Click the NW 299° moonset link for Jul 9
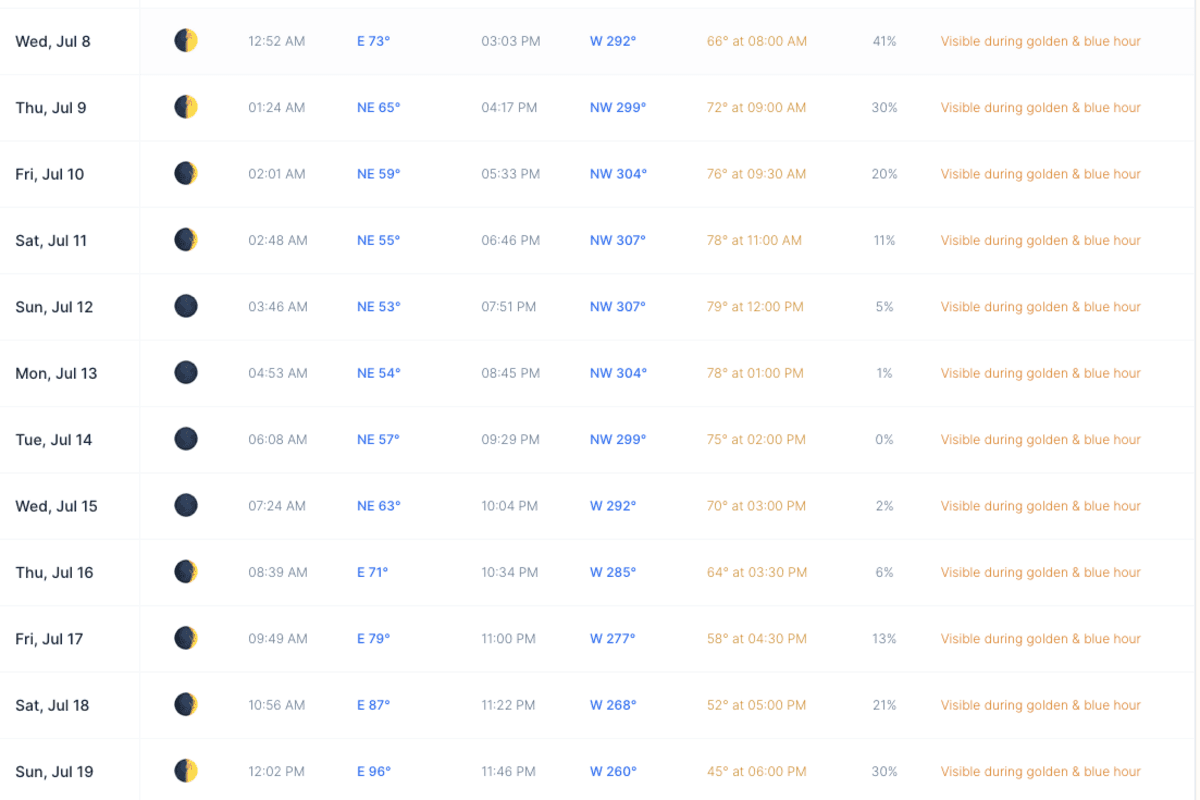 (x=617, y=107)
